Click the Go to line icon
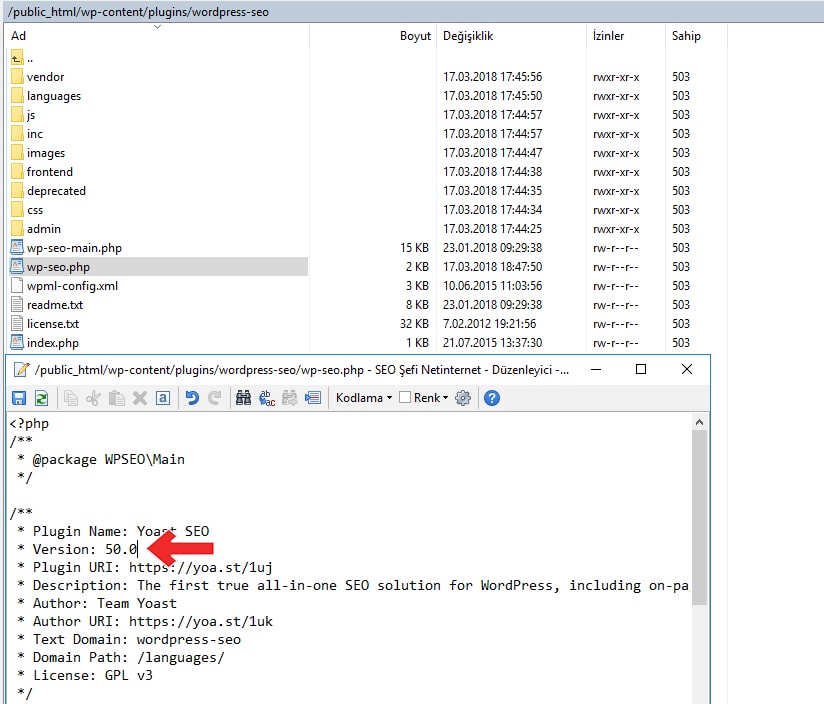824x704 pixels. click(x=313, y=398)
